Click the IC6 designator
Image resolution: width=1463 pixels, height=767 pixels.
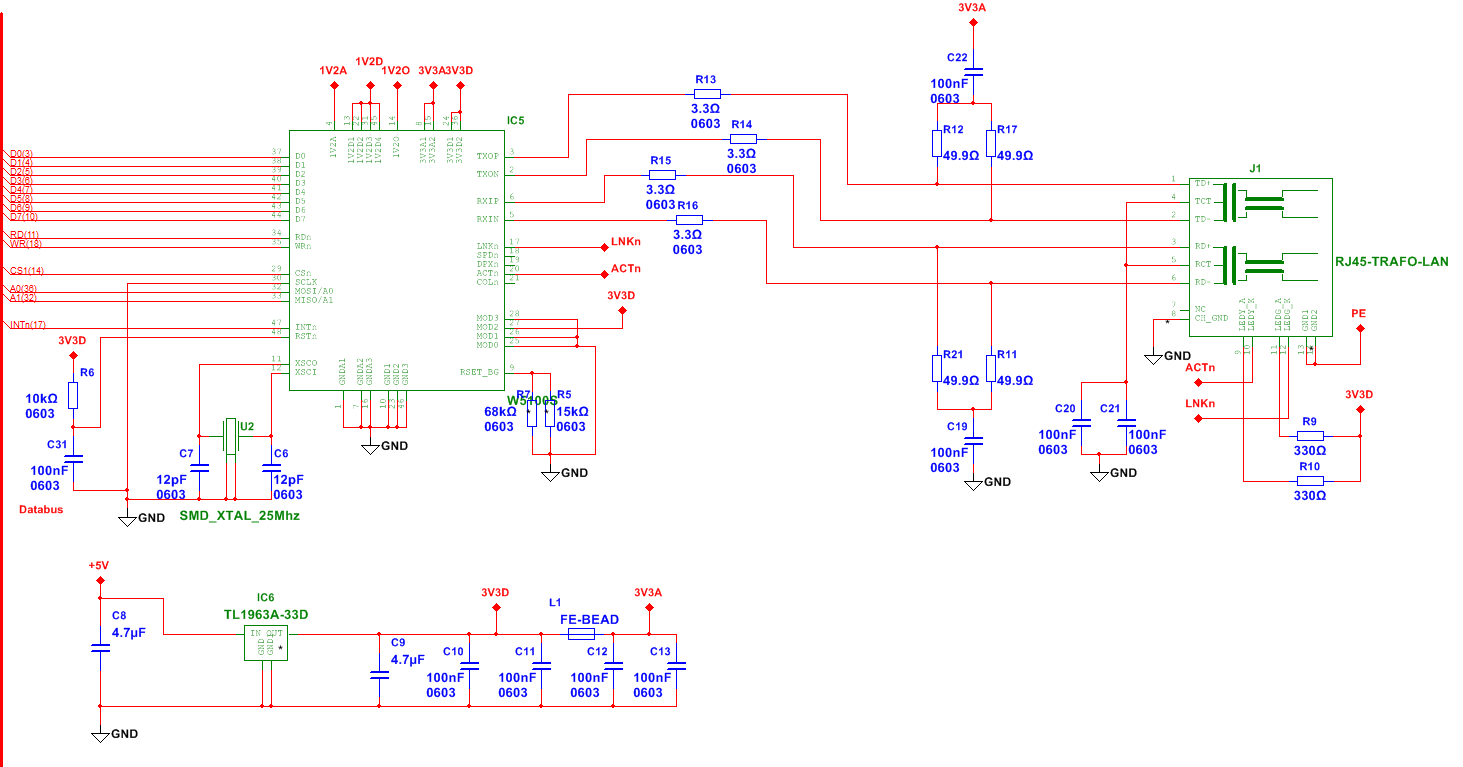(x=265, y=598)
